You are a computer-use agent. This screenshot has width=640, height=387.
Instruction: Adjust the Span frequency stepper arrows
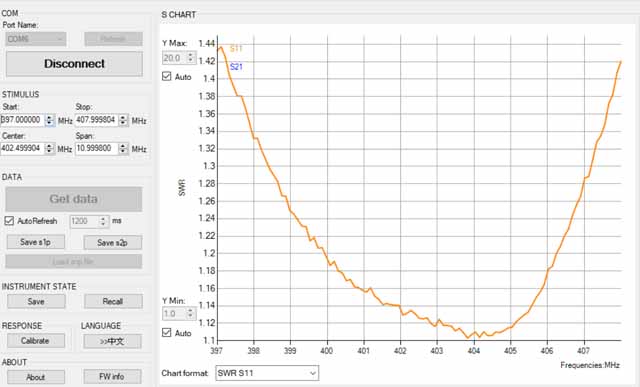point(123,148)
